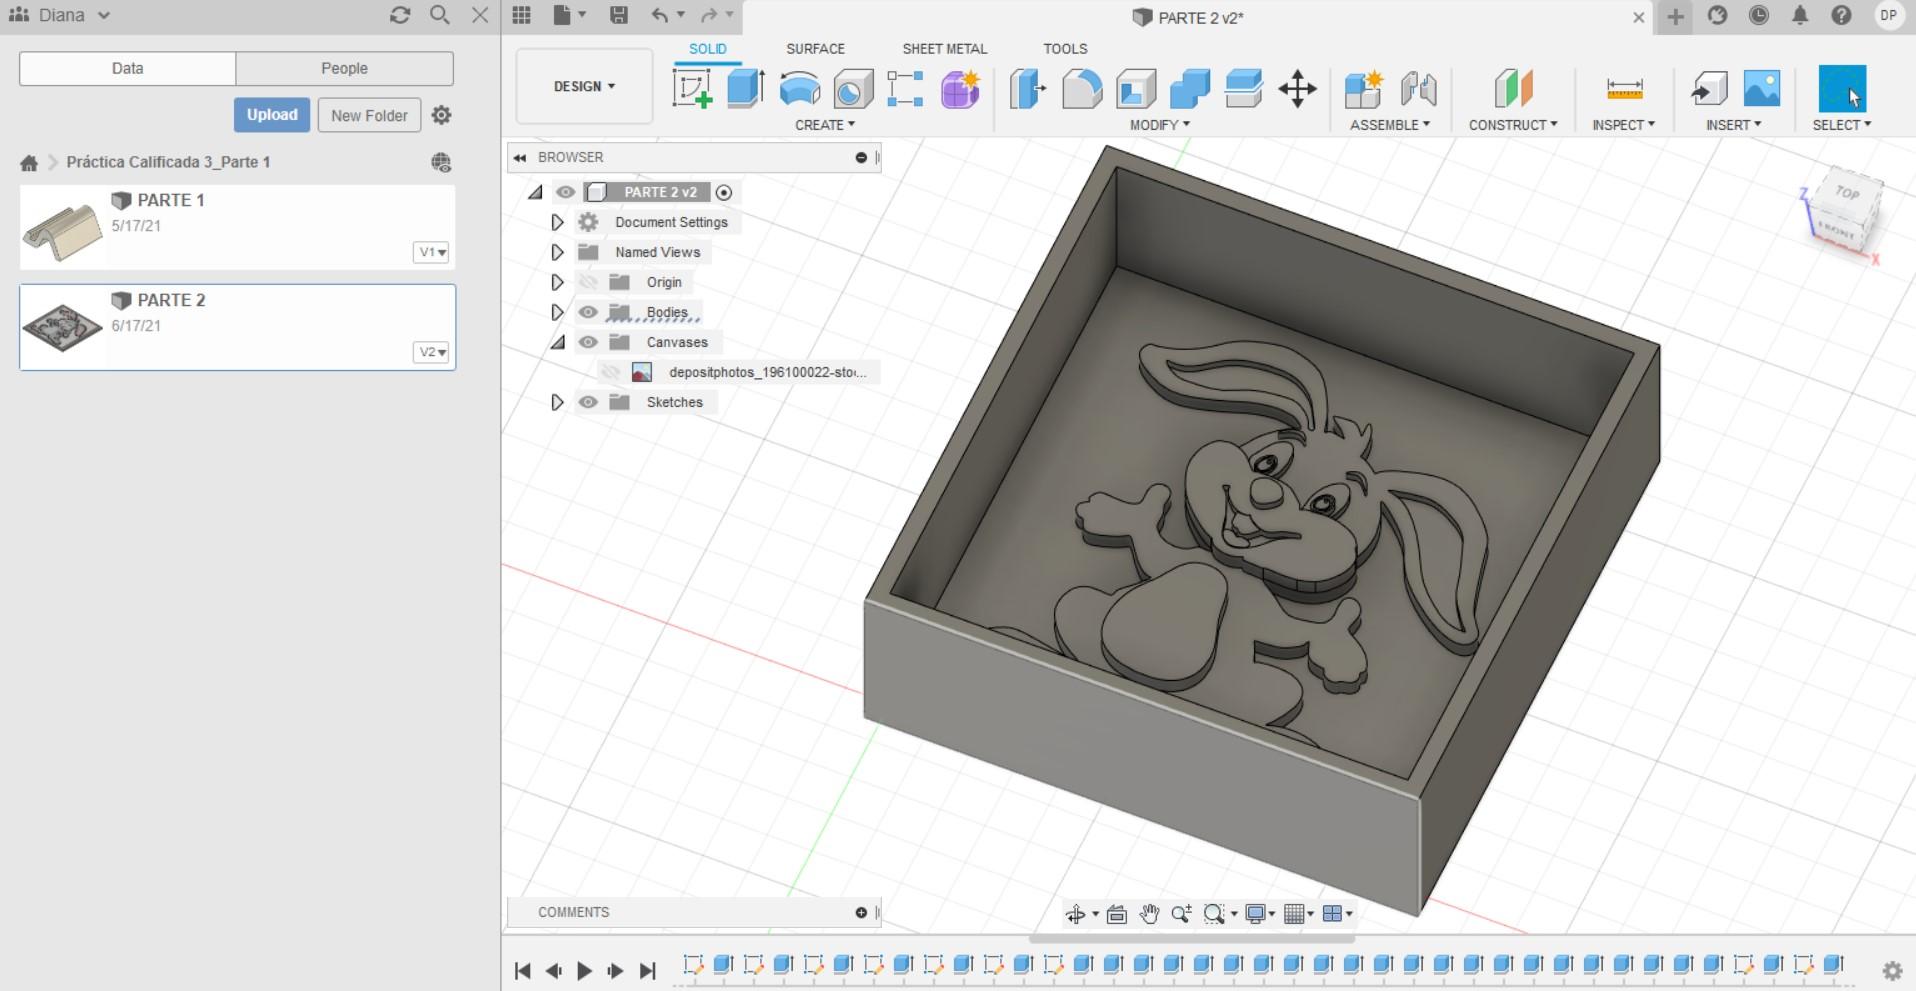
Task: Click the ViewCube Top face
Action: [1847, 193]
